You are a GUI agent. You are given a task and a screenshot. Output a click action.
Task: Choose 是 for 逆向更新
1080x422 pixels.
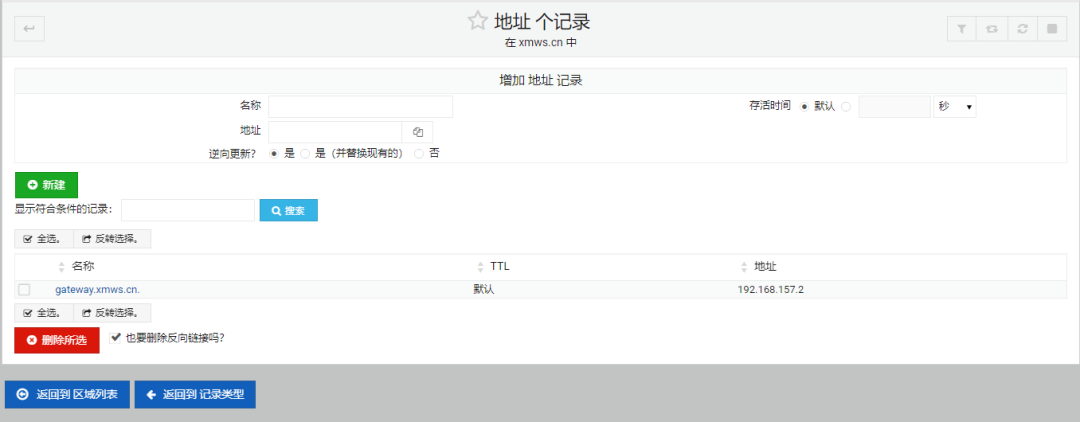pyautogui.click(x=274, y=154)
